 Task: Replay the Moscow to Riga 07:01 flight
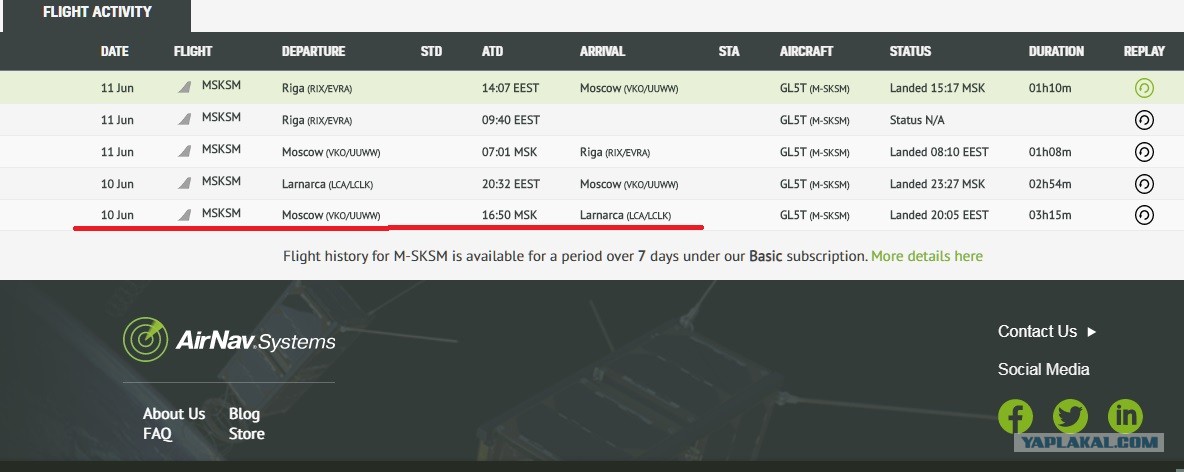coord(1144,152)
